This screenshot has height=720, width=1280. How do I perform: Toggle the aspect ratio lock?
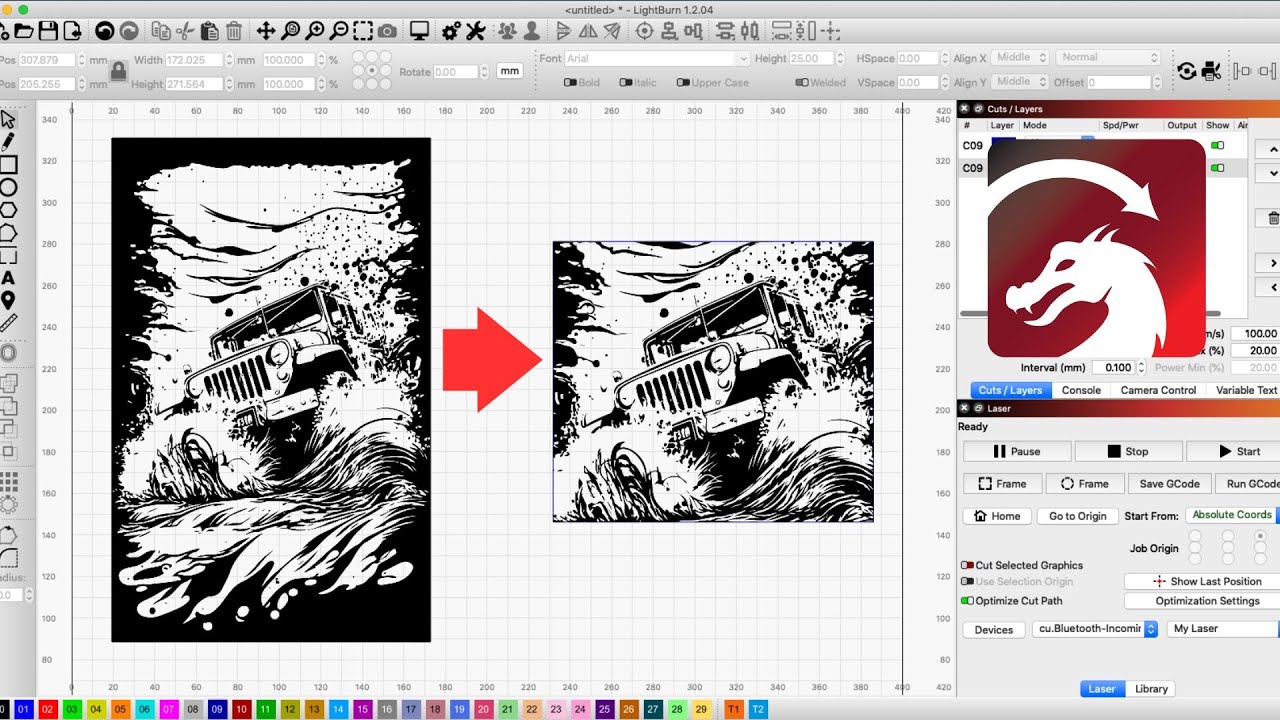(118, 71)
